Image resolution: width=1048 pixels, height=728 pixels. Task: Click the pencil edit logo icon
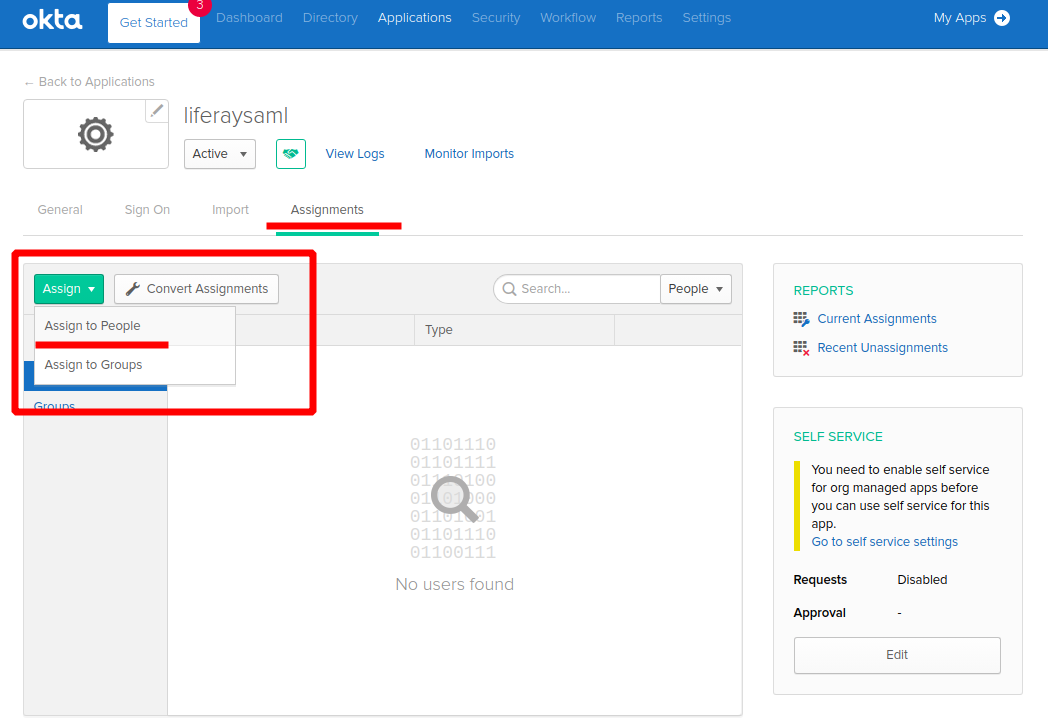(156, 111)
